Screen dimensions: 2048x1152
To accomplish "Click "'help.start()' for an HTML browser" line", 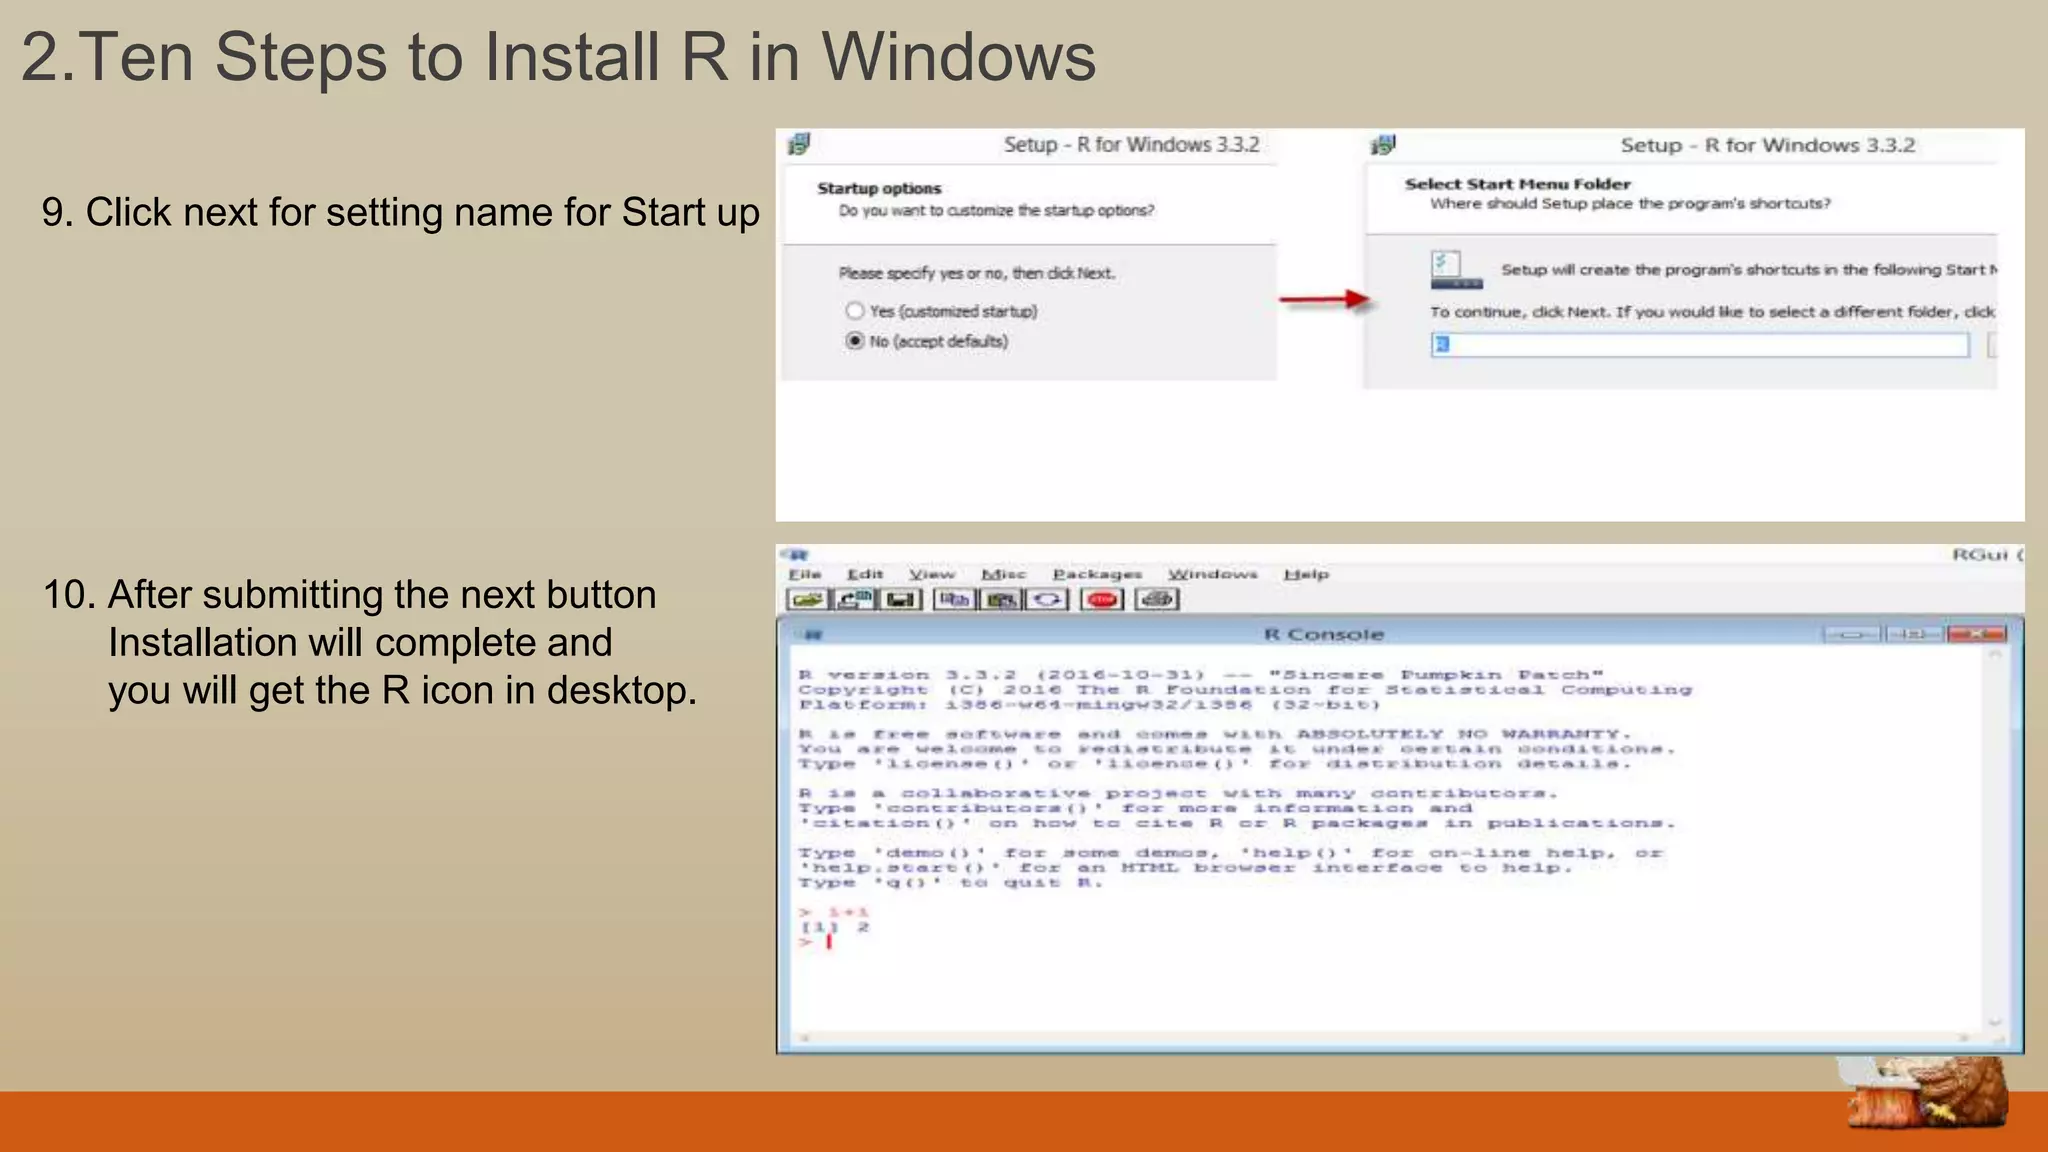I will pyautogui.click(x=1186, y=868).
